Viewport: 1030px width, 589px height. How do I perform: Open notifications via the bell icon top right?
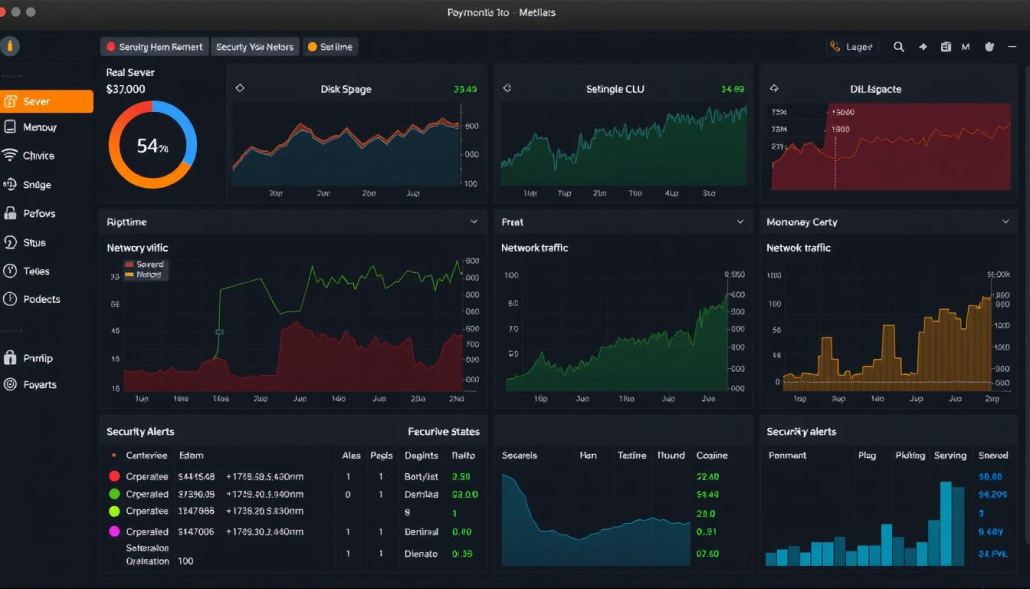pos(988,46)
